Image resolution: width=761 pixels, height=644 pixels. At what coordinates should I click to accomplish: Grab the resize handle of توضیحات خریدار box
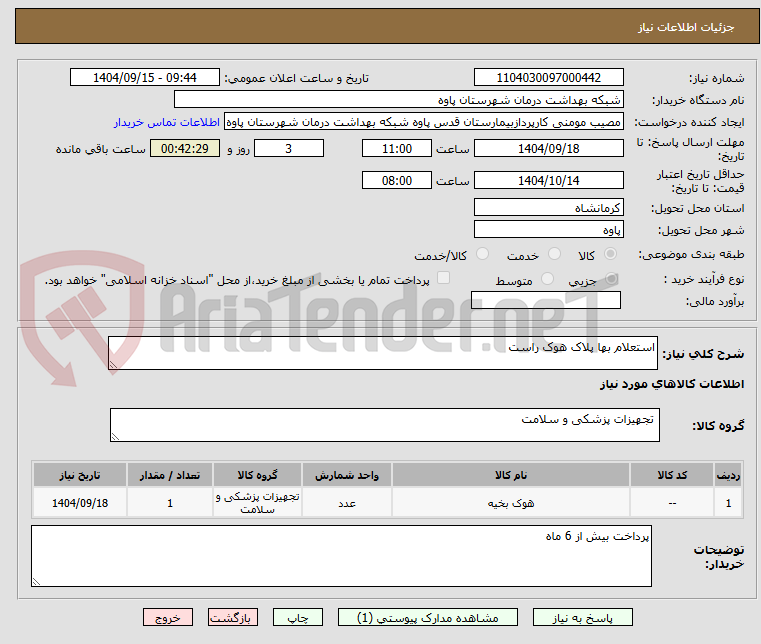point(36,582)
